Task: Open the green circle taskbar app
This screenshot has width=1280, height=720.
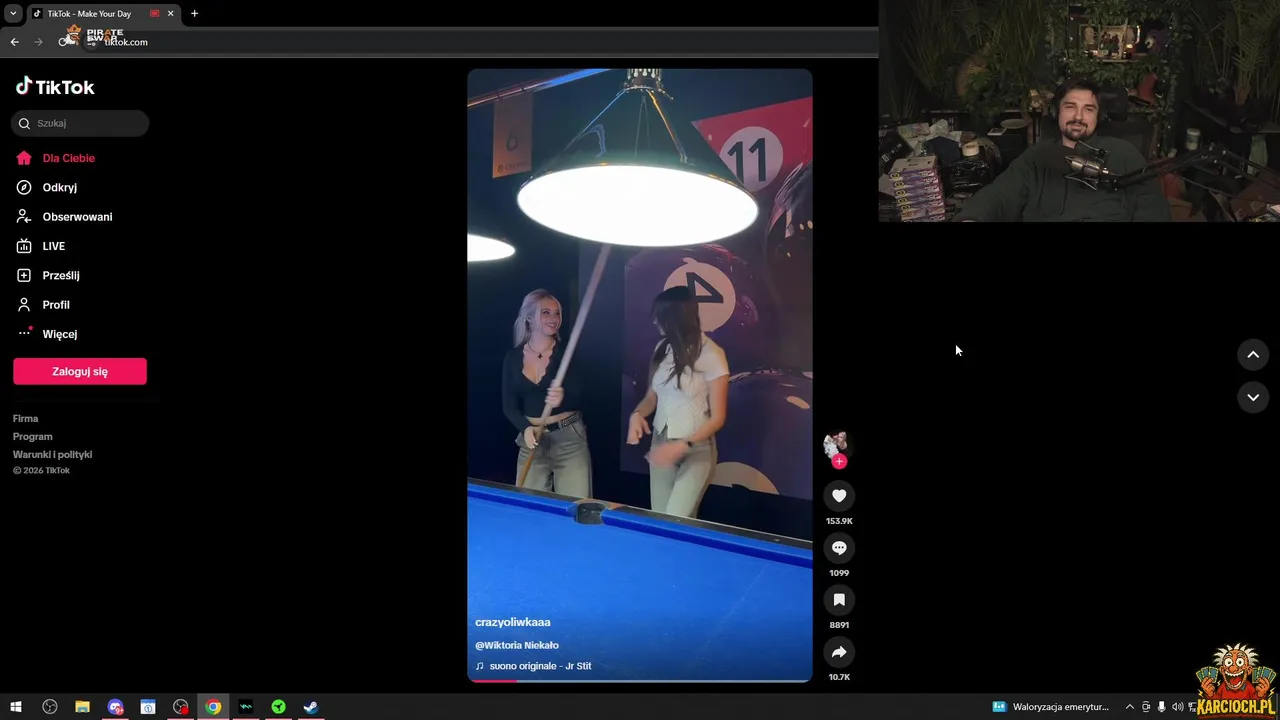Action: (278, 707)
